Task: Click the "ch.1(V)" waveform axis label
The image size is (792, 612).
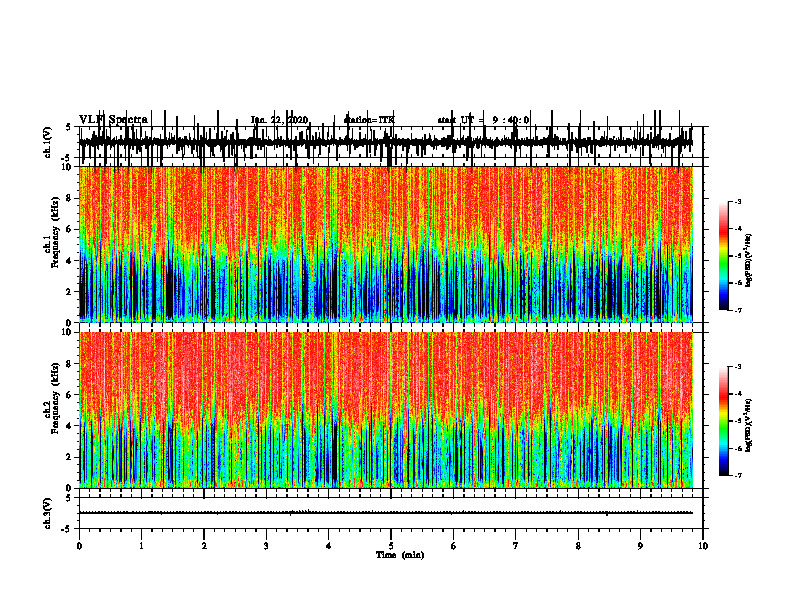Action: [48, 142]
